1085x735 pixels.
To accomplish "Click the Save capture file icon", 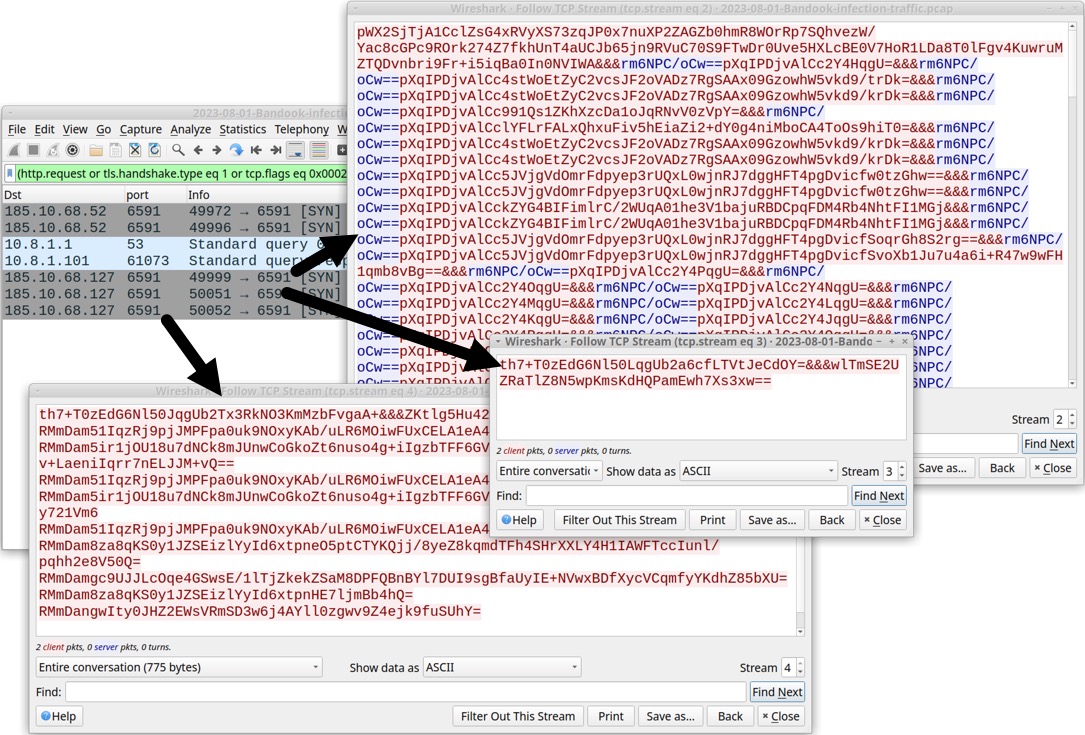I will point(116,149).
